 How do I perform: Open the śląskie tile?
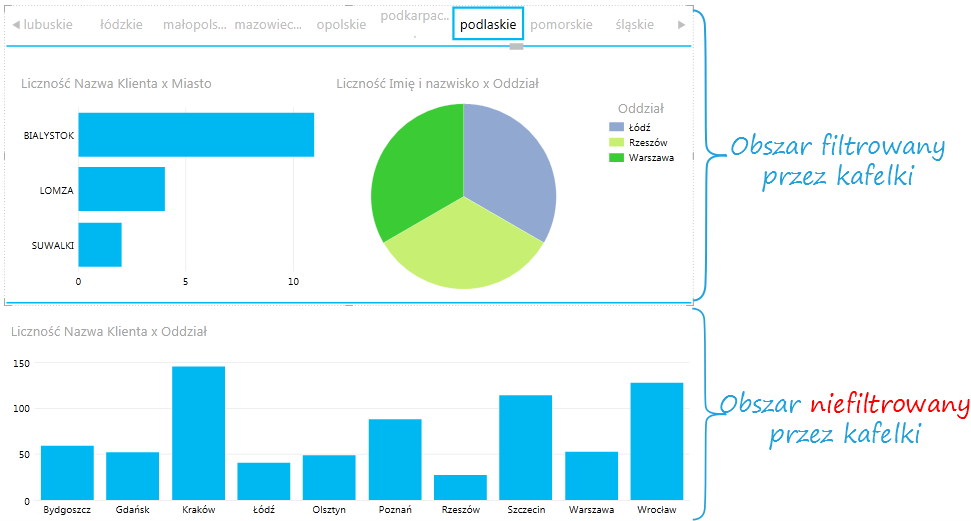click(x=635, y=24)
